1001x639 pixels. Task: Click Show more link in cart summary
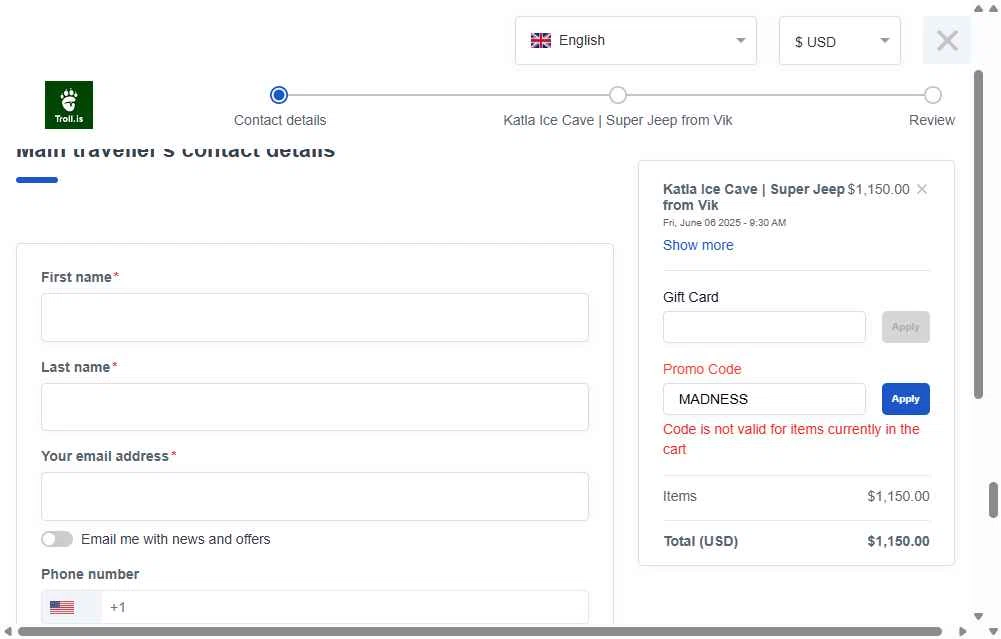coord(698,245)
